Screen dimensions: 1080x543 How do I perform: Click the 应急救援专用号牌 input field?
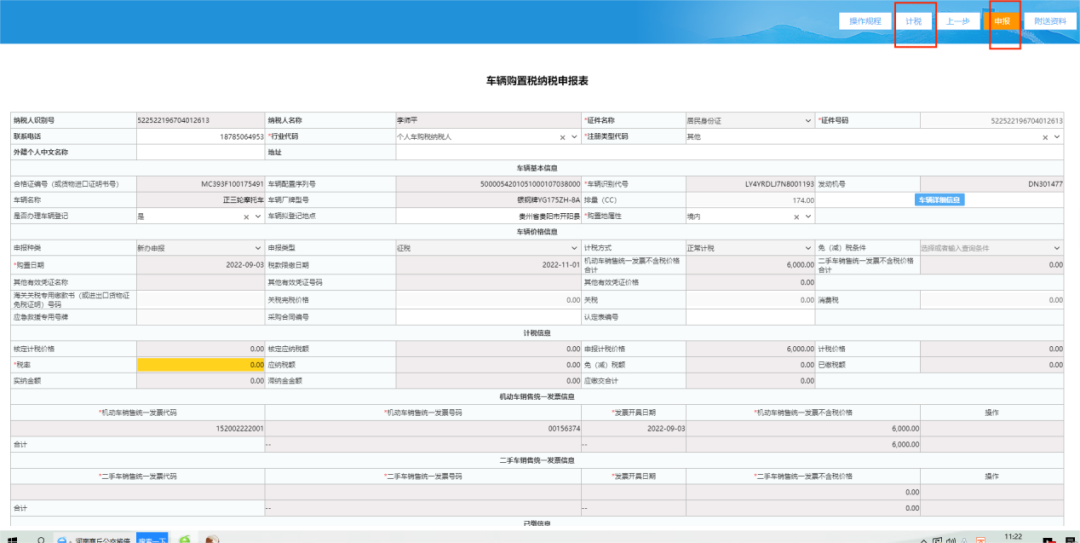[x=200, y=317]
